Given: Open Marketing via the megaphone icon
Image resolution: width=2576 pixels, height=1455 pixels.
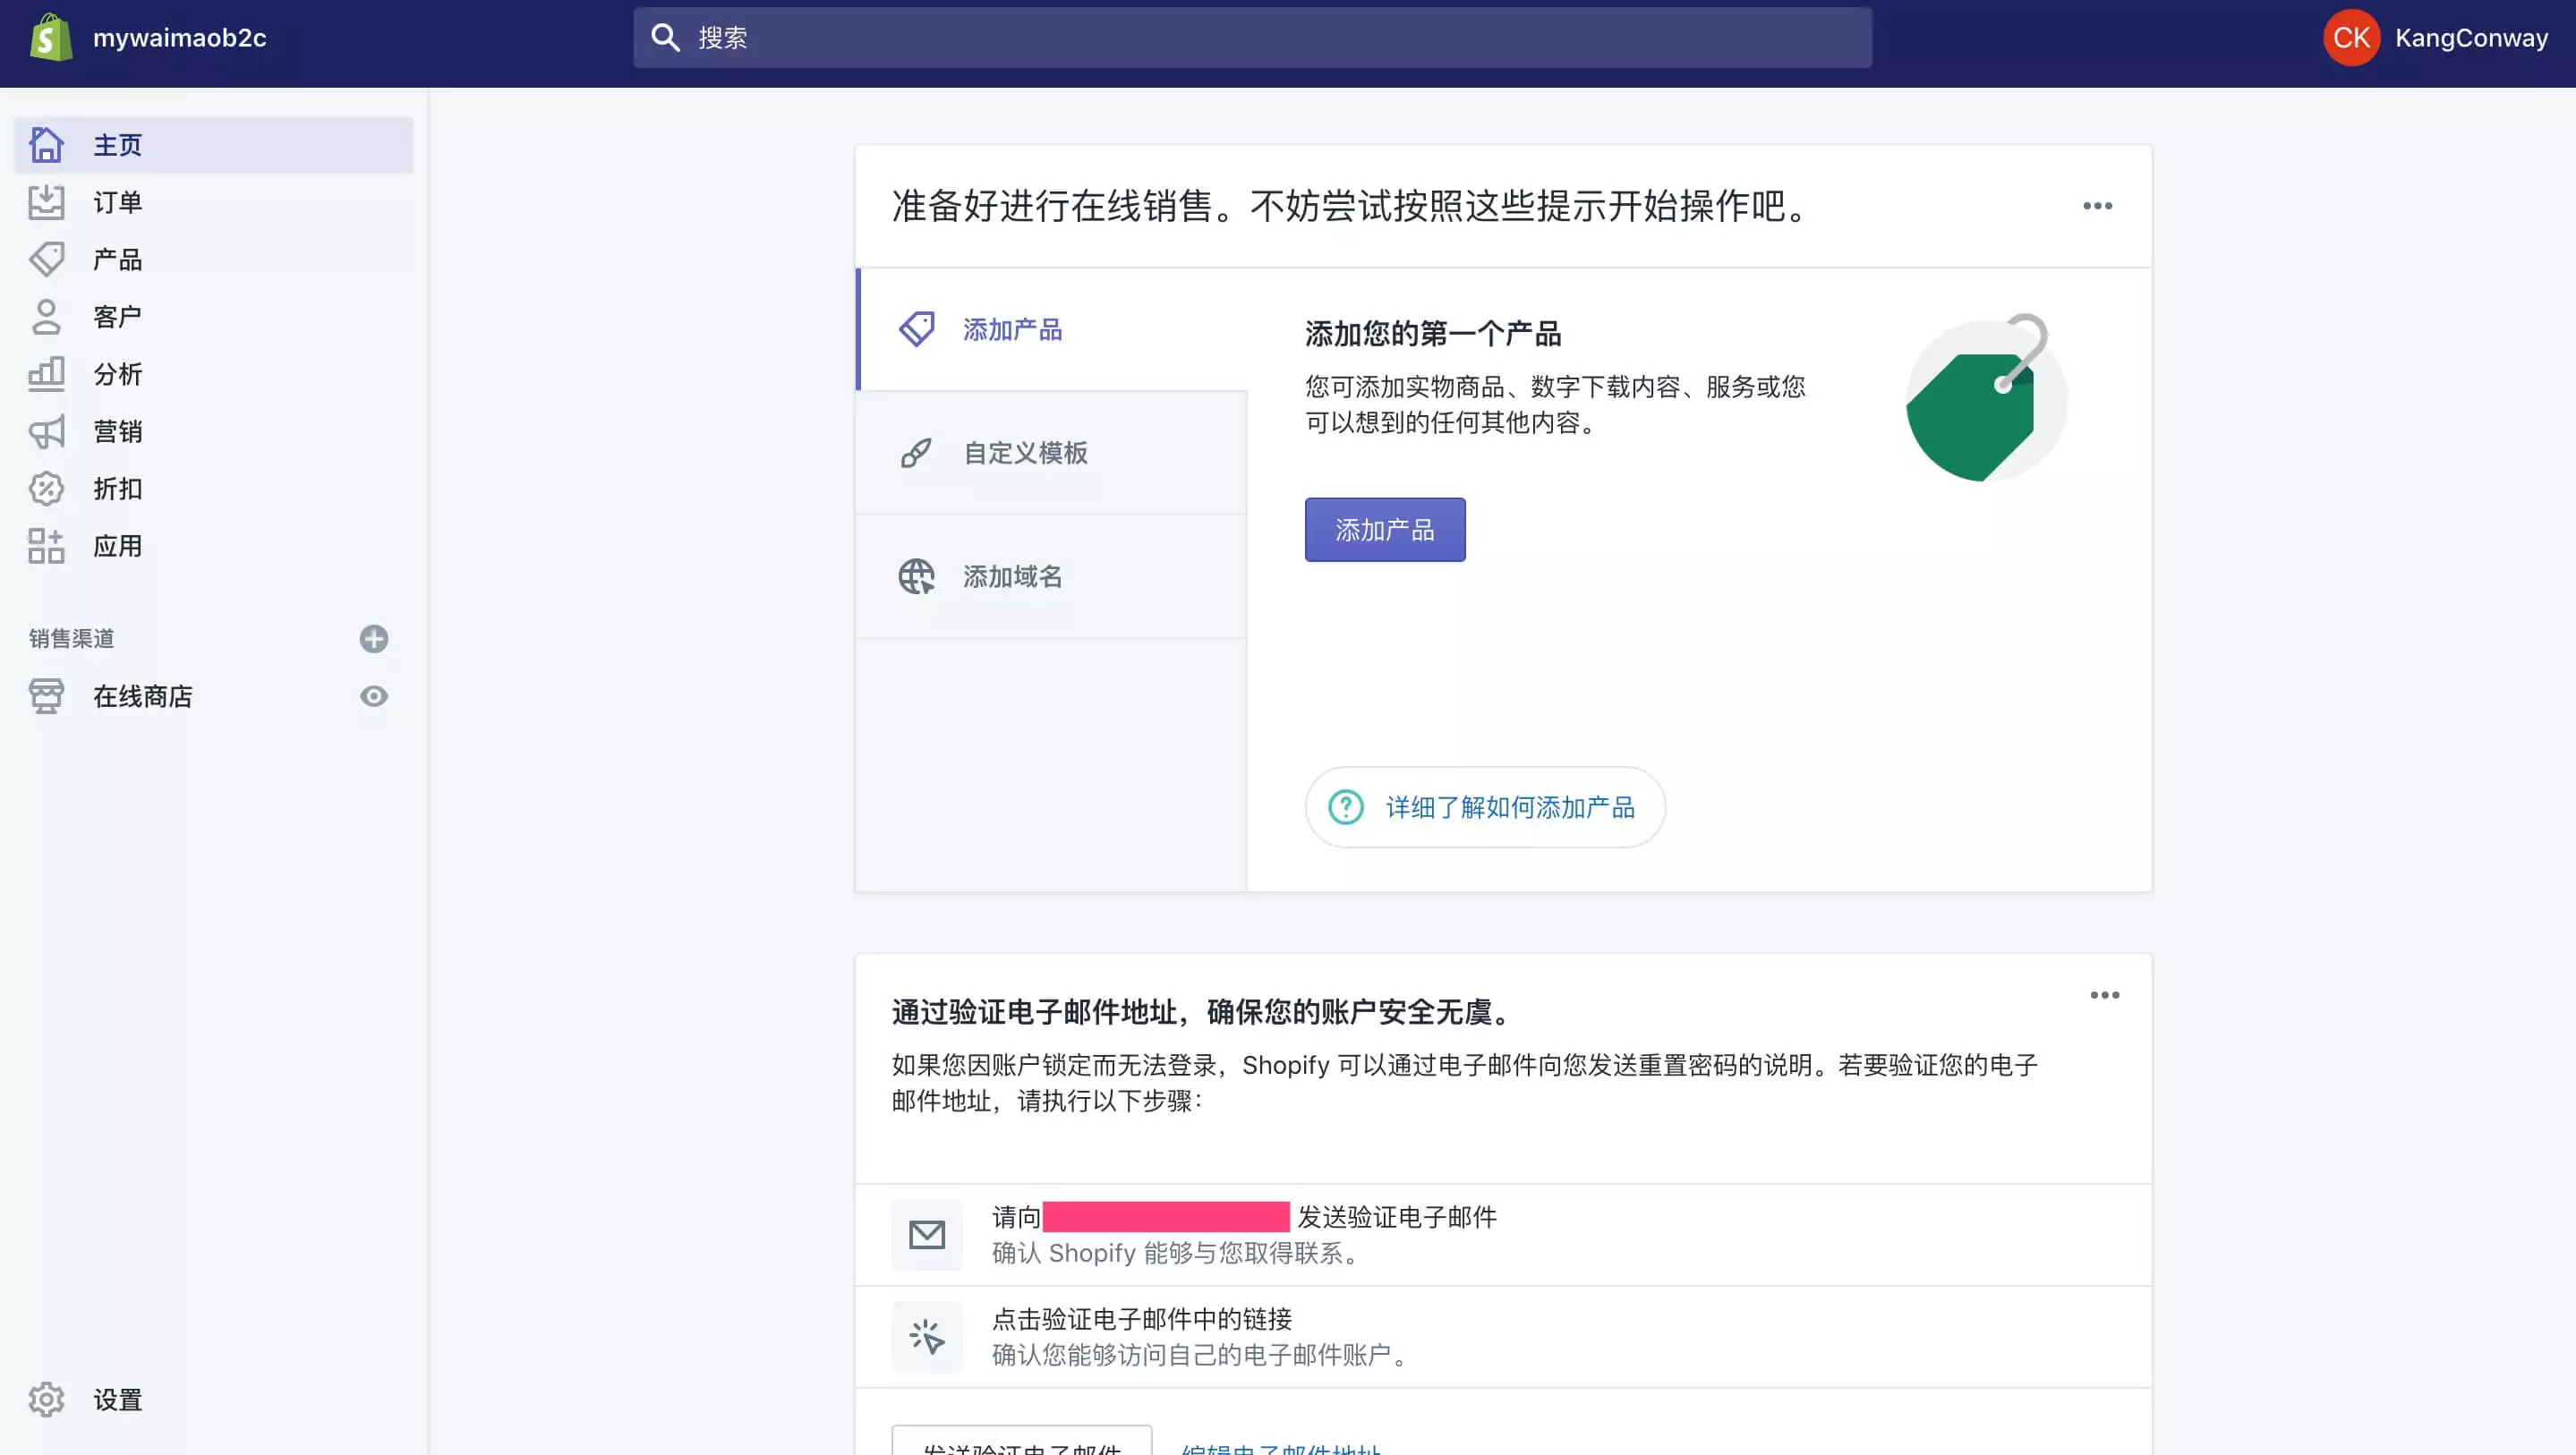Looking at the screenshot, I should point(46,432).
